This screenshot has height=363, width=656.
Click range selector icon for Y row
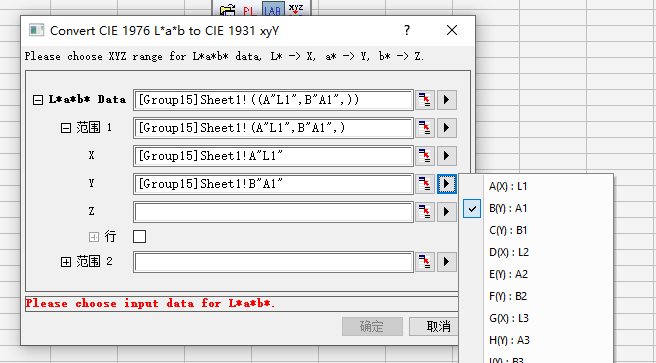coord(425,184)
